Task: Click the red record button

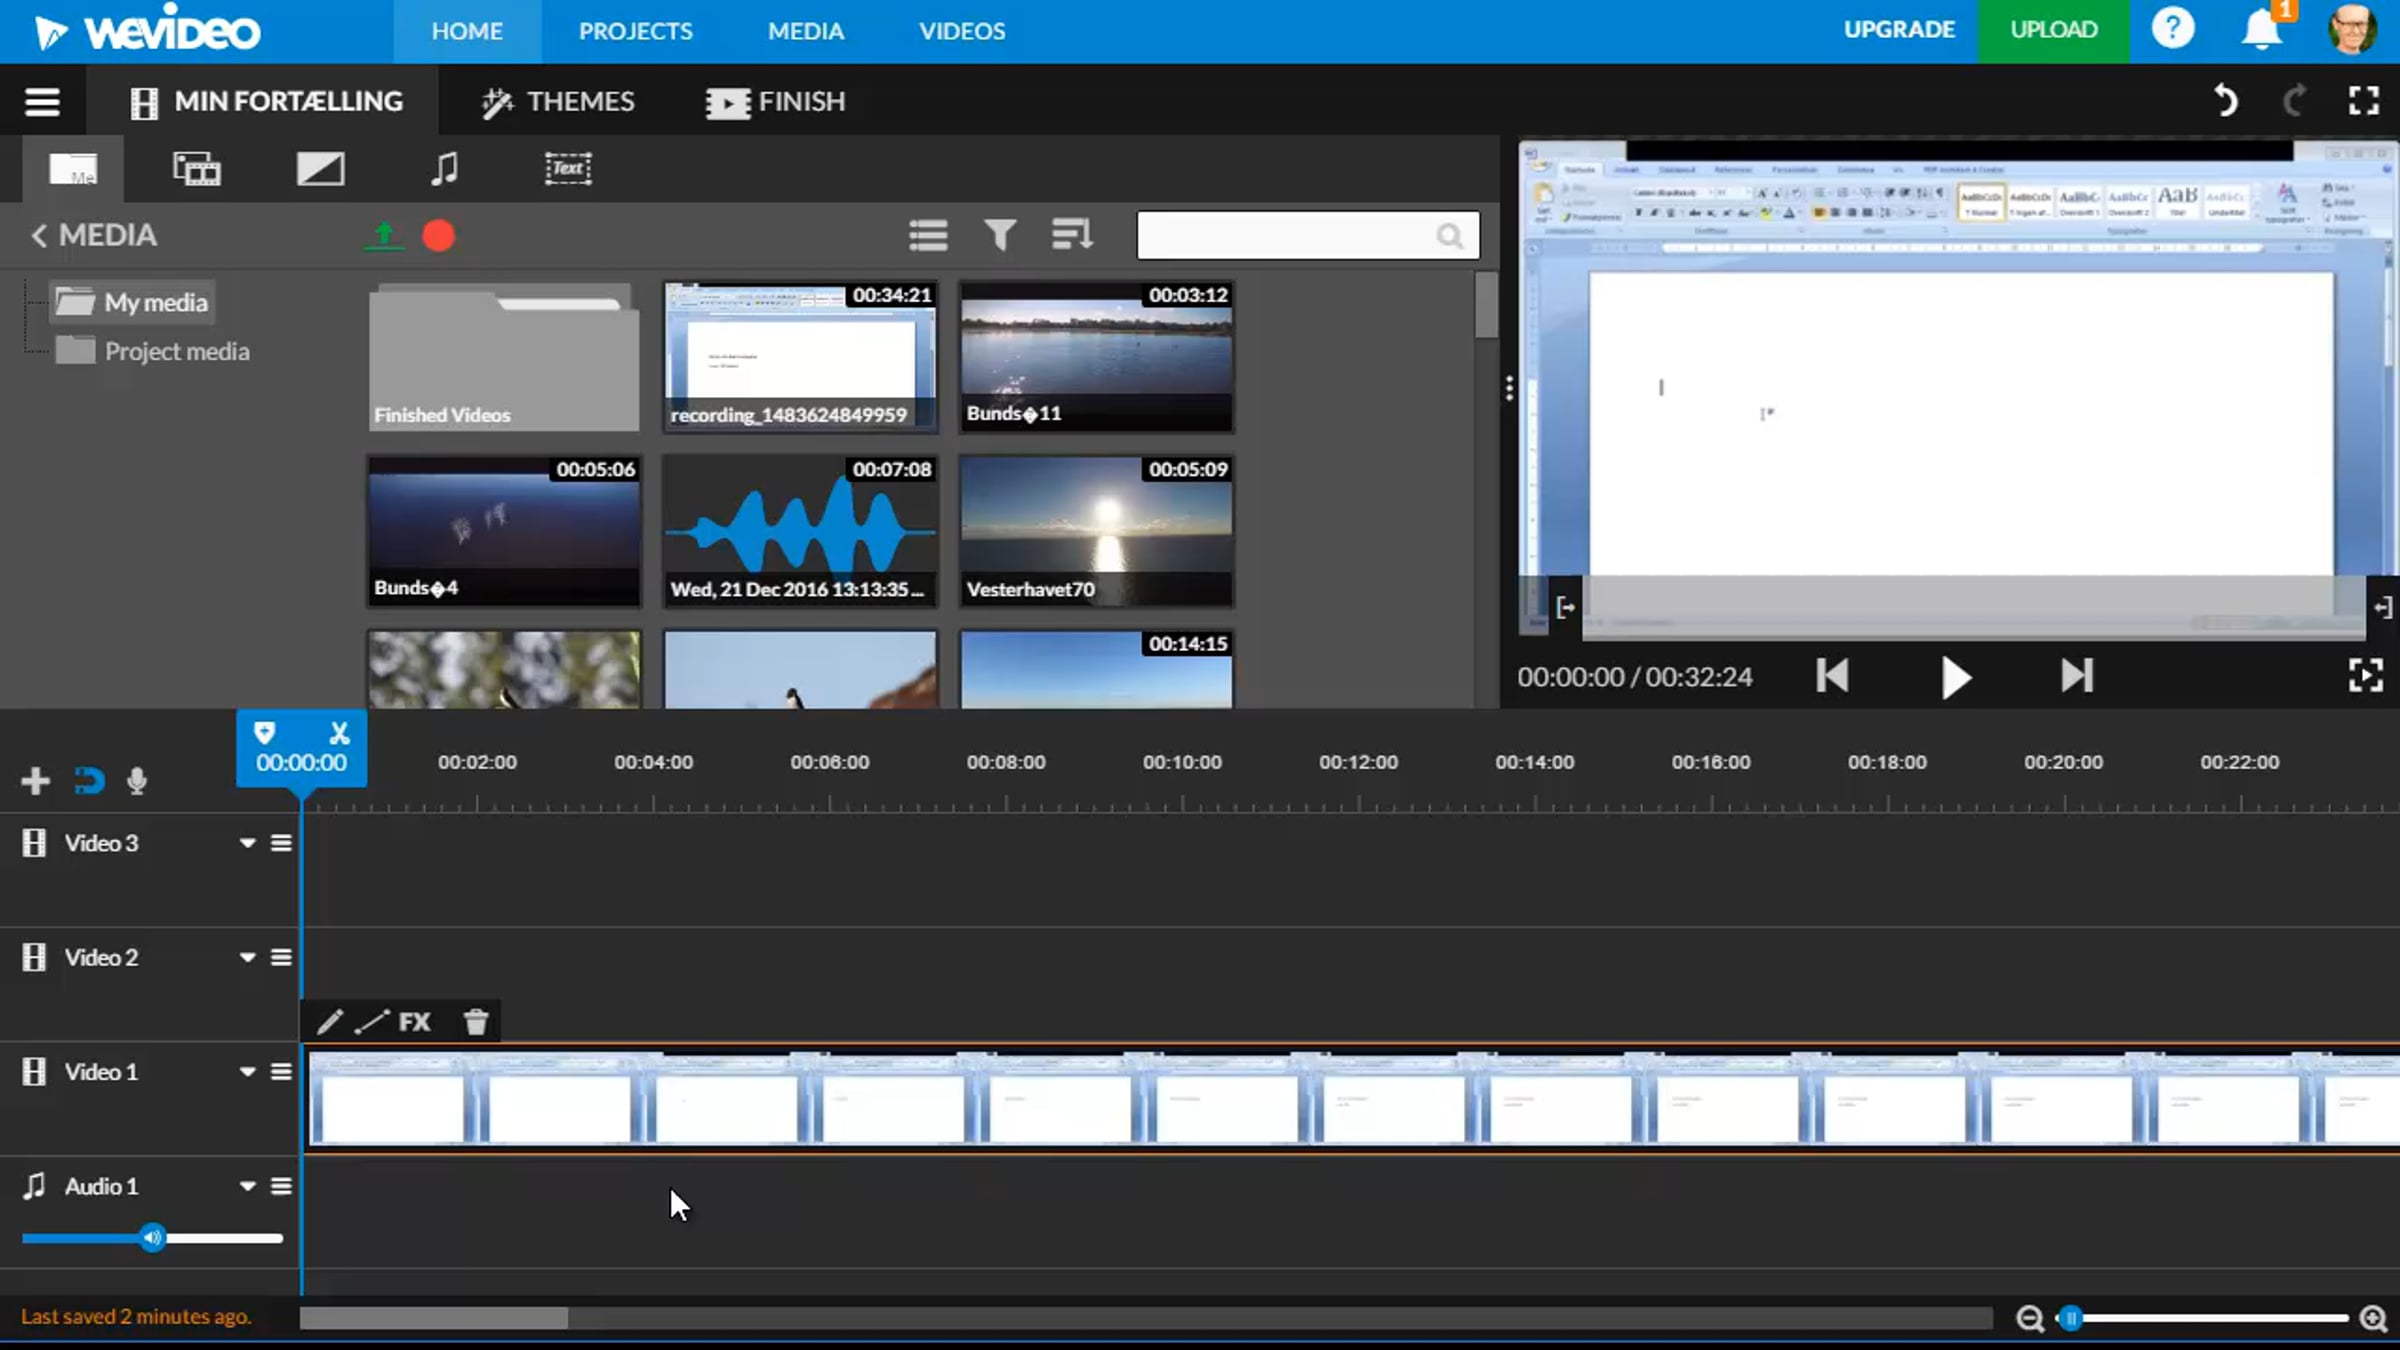Action: pyautogui.click(x=438, y=236)
